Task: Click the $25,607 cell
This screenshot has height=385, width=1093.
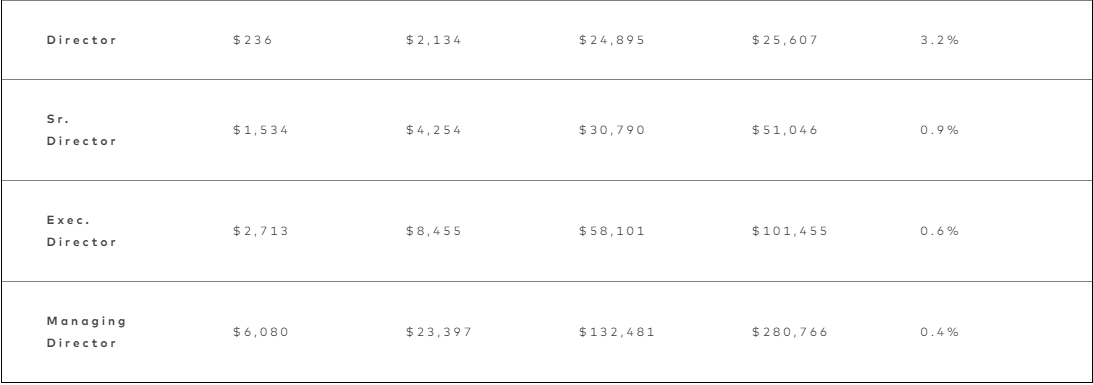Action: (785, 40)
